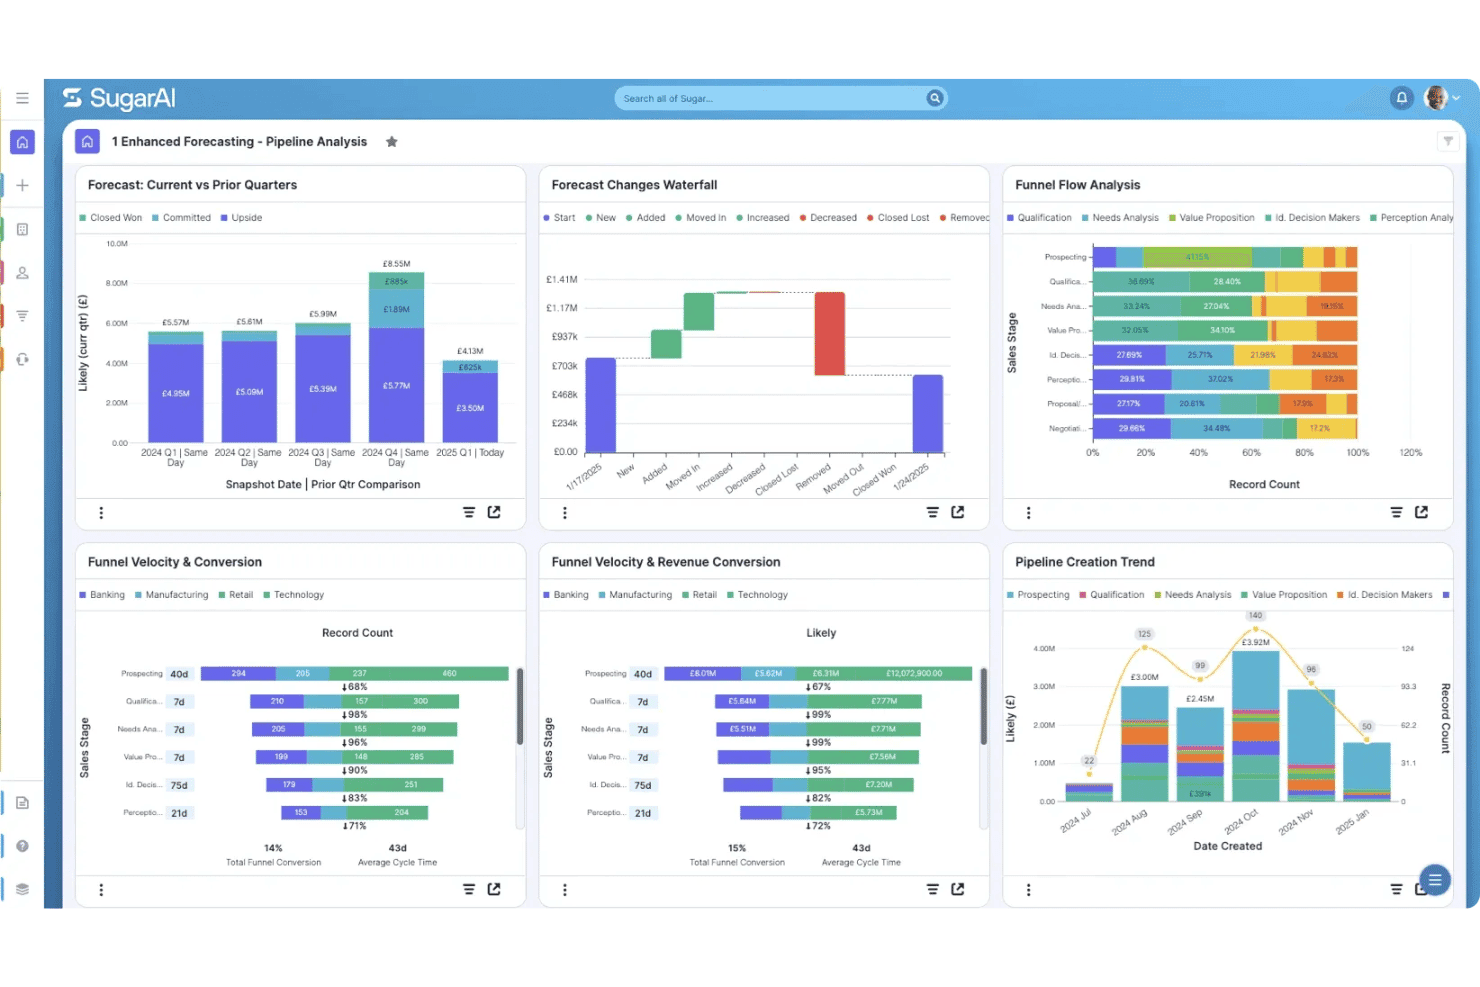Click scrollbar in Funnel Velocity & Conversion panel

coord(520,707)
